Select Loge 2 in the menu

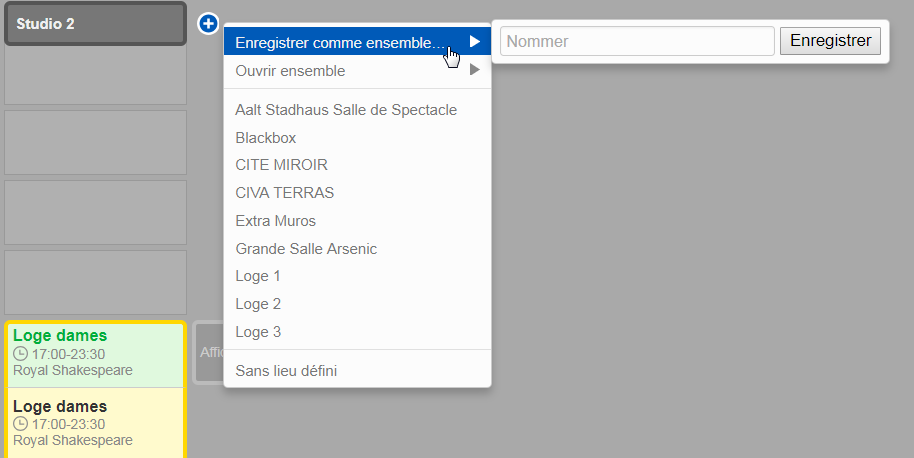coord(258,303)
